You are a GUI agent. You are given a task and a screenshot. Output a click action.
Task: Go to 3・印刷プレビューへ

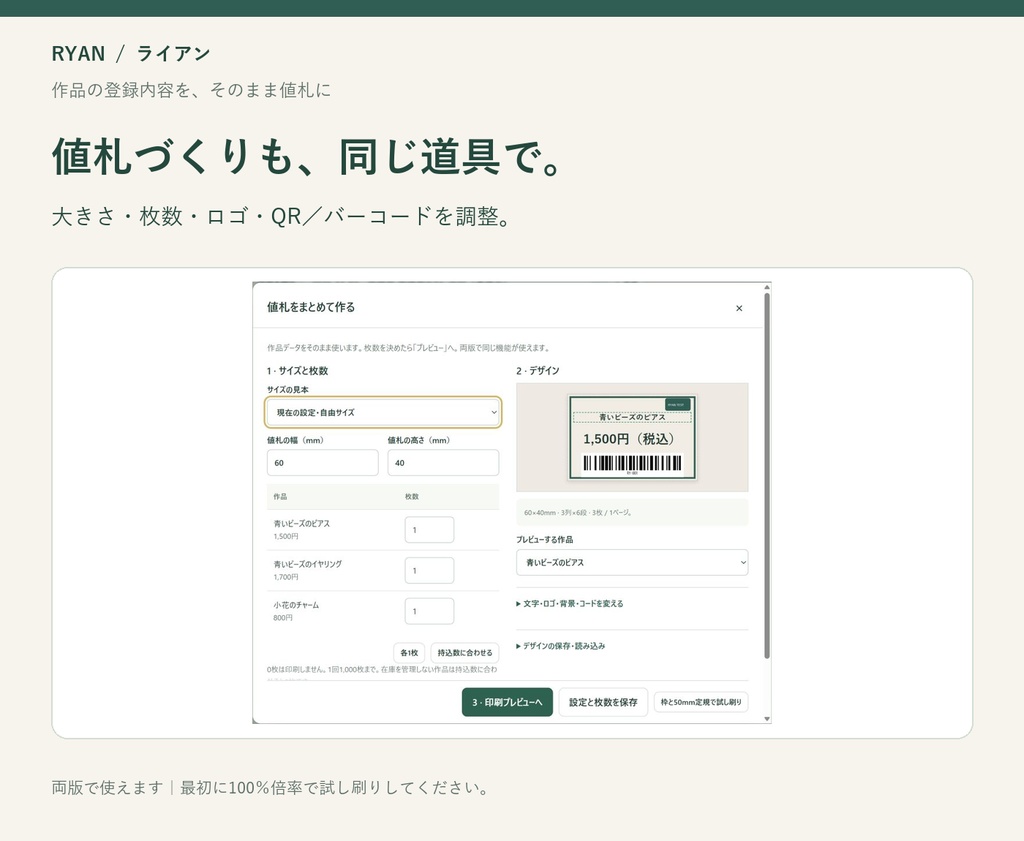(507, 702)
